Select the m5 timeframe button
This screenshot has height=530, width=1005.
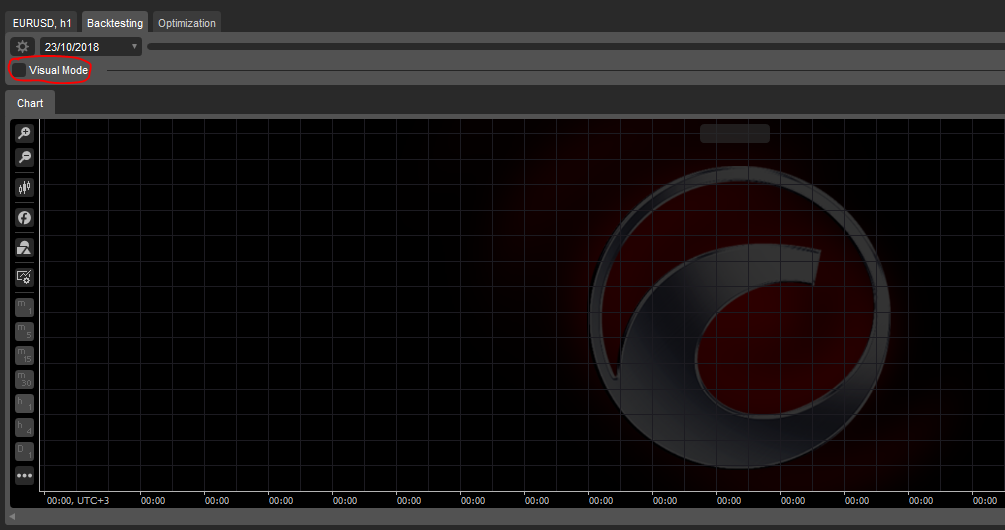[x=24, y=331]
